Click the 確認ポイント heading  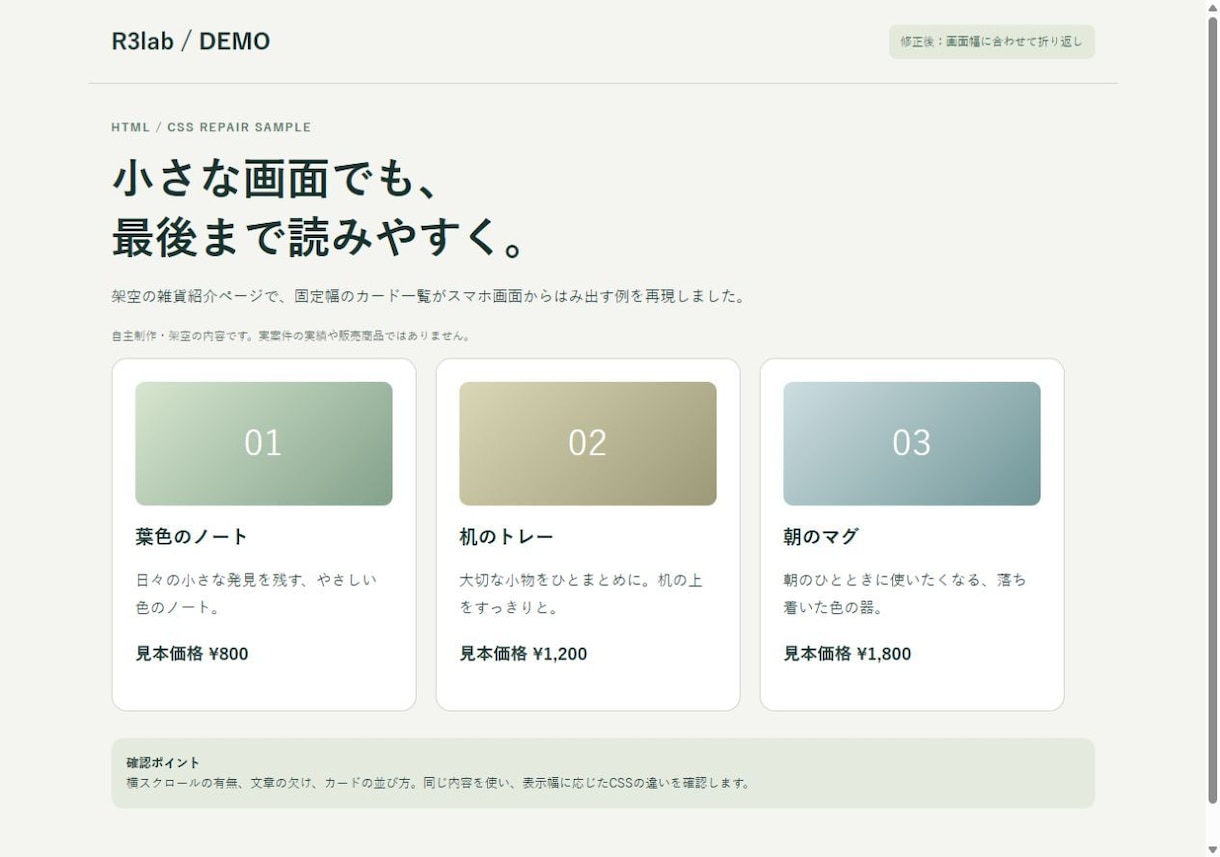163,763
